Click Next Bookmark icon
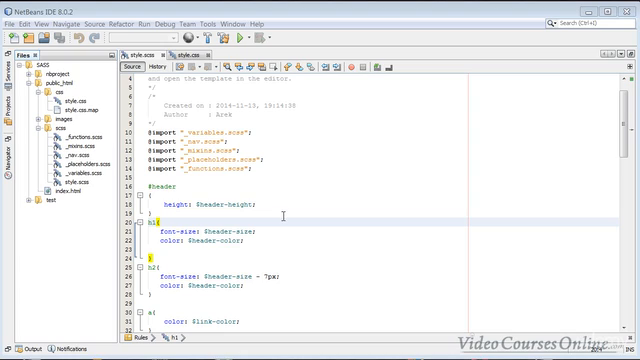 coord(299,67)
